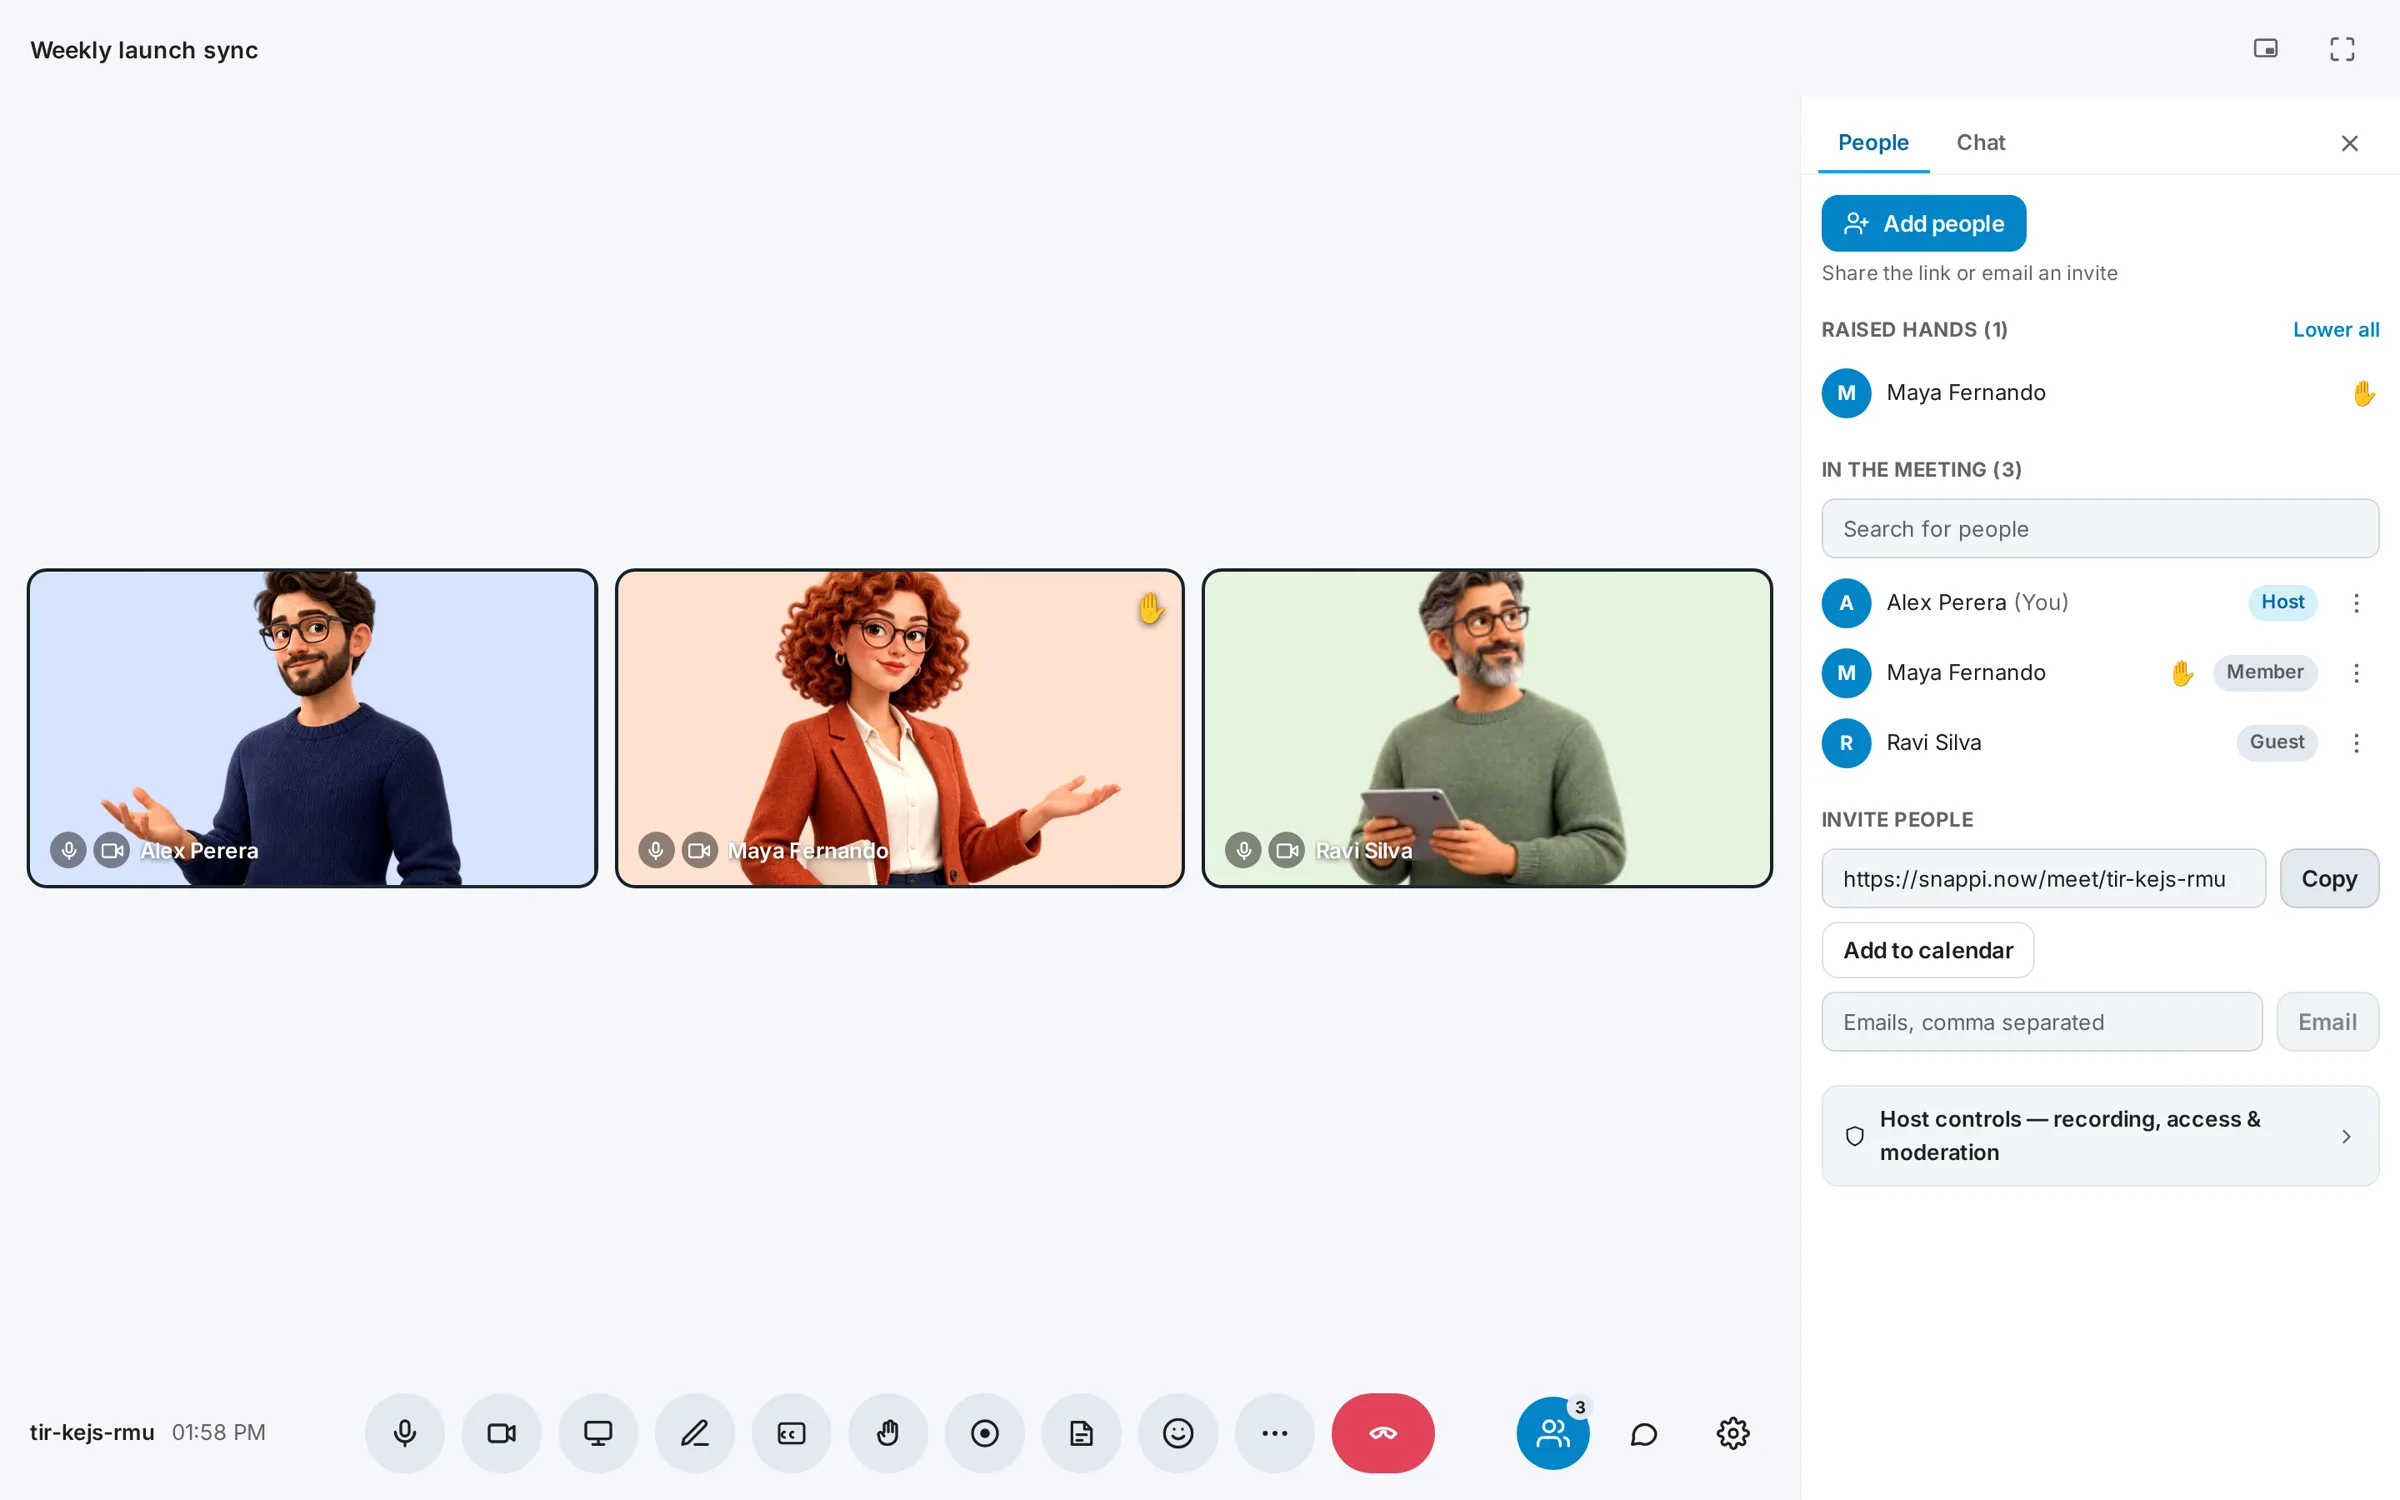Viewport: 2400px width, 1500px height.
Task: Send invites with Email button
Action: [2327, 1022]
